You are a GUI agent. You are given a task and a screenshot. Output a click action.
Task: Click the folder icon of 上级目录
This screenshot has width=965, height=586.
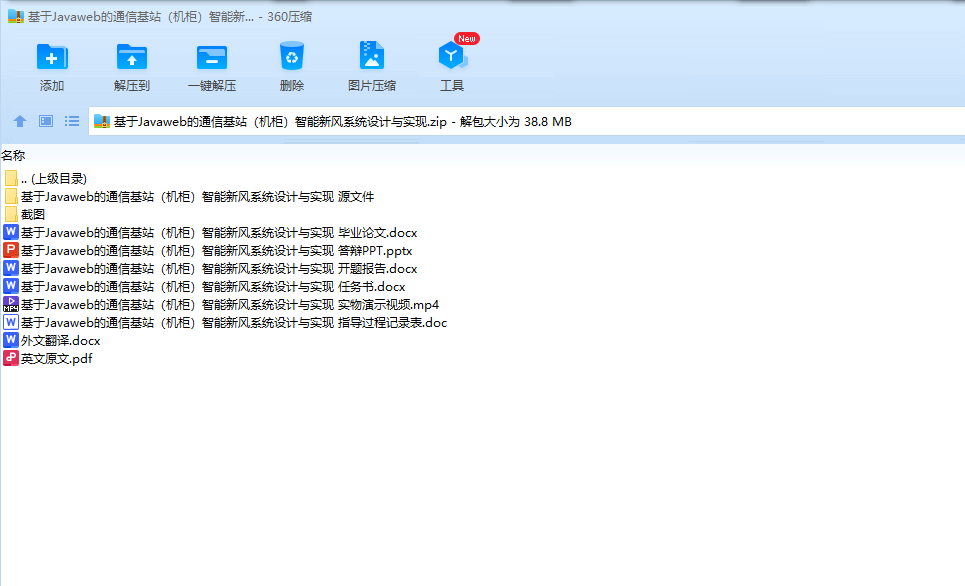click(11, 179)
